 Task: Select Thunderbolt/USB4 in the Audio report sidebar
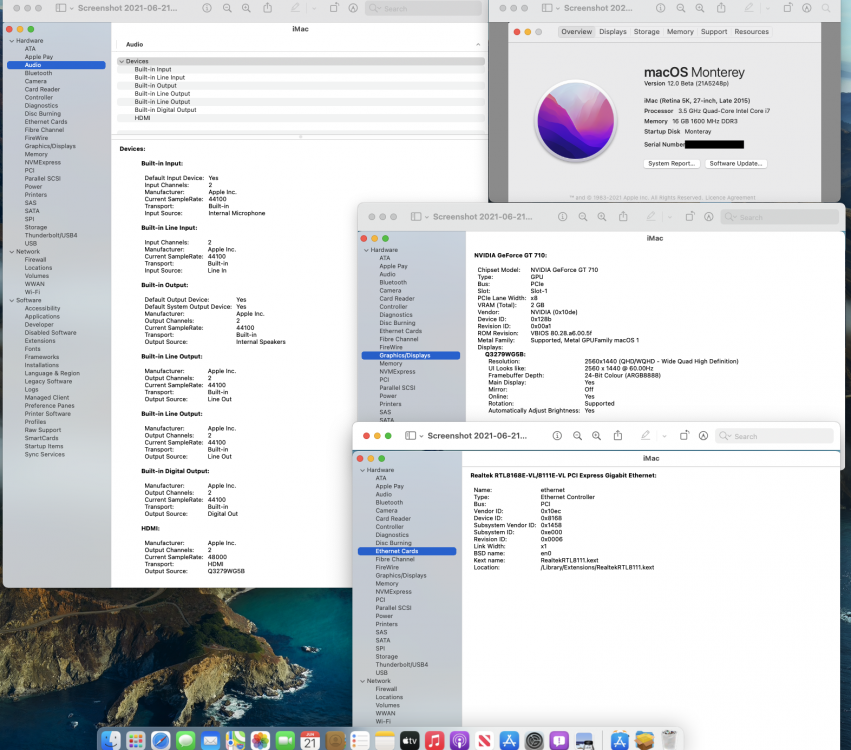50,236
